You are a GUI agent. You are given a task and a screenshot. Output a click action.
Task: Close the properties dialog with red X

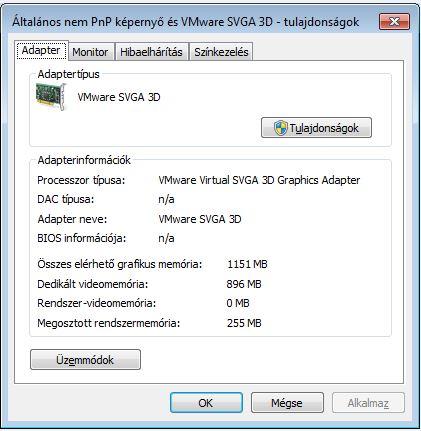pos(394,22)
